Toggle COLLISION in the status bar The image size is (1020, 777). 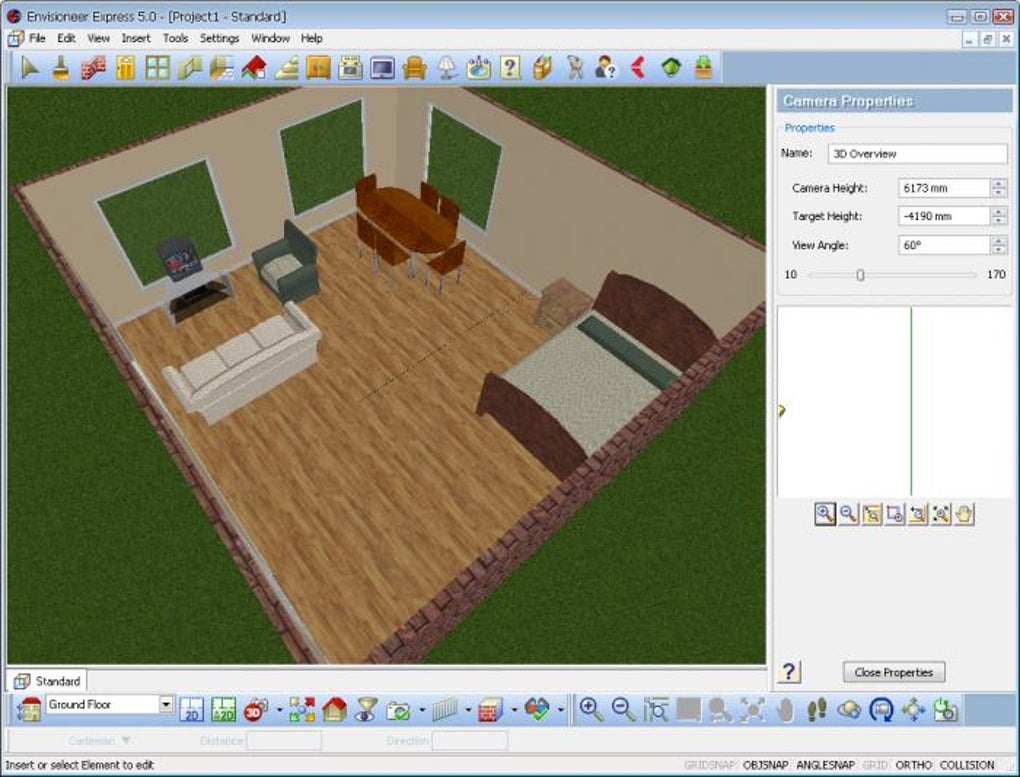click(x=967, y=765)
